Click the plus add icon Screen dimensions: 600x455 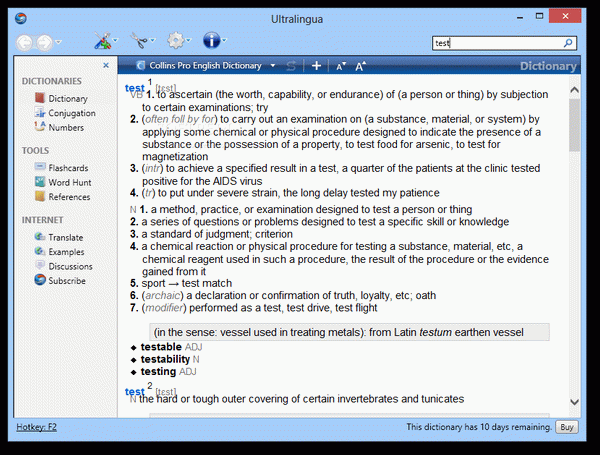click(316, 66)
